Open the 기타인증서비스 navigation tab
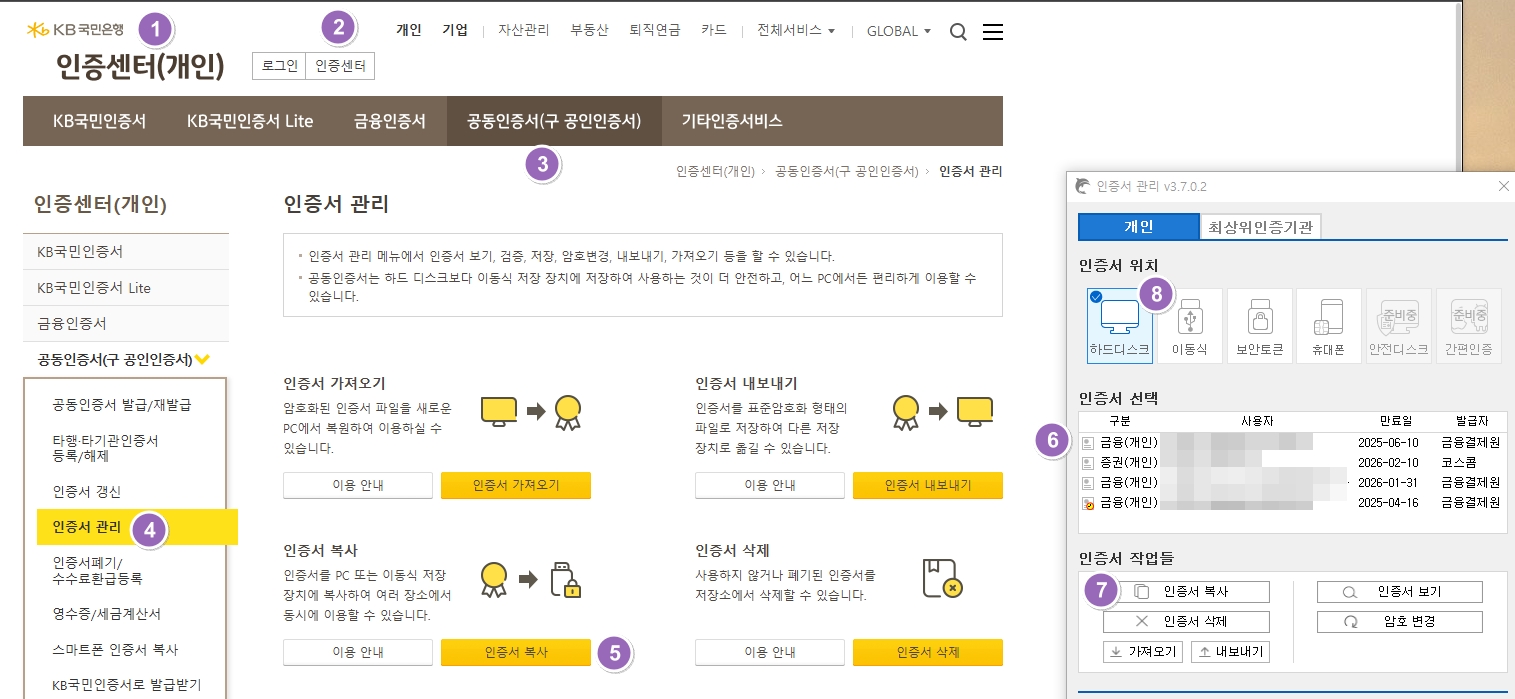 pos(732,121)
